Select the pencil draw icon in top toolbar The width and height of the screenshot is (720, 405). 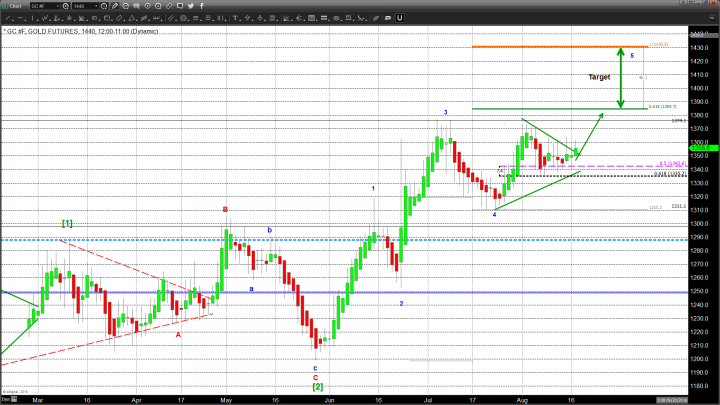pyautogui.click(x=115, y=6)
